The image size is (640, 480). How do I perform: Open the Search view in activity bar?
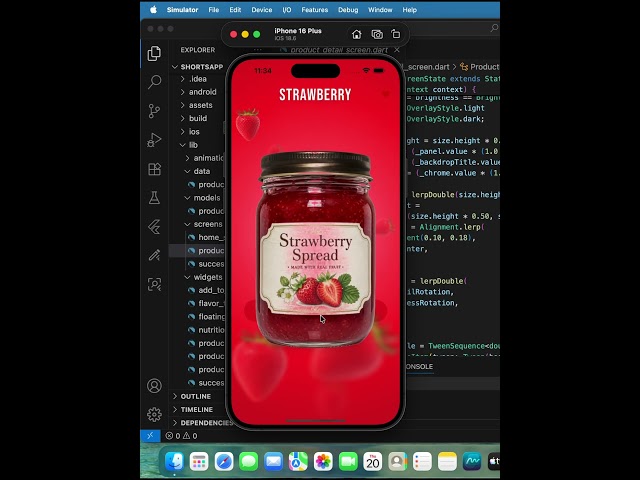154,82
